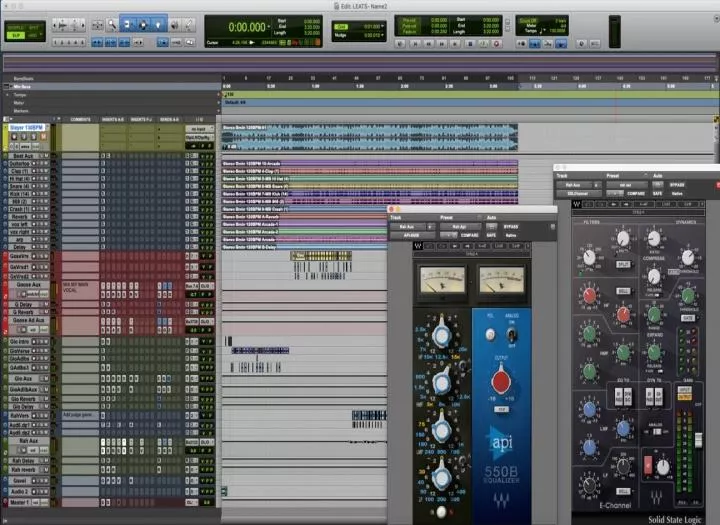
Task: Click the SSL E-Channel output fader
Action: point(698,440)
